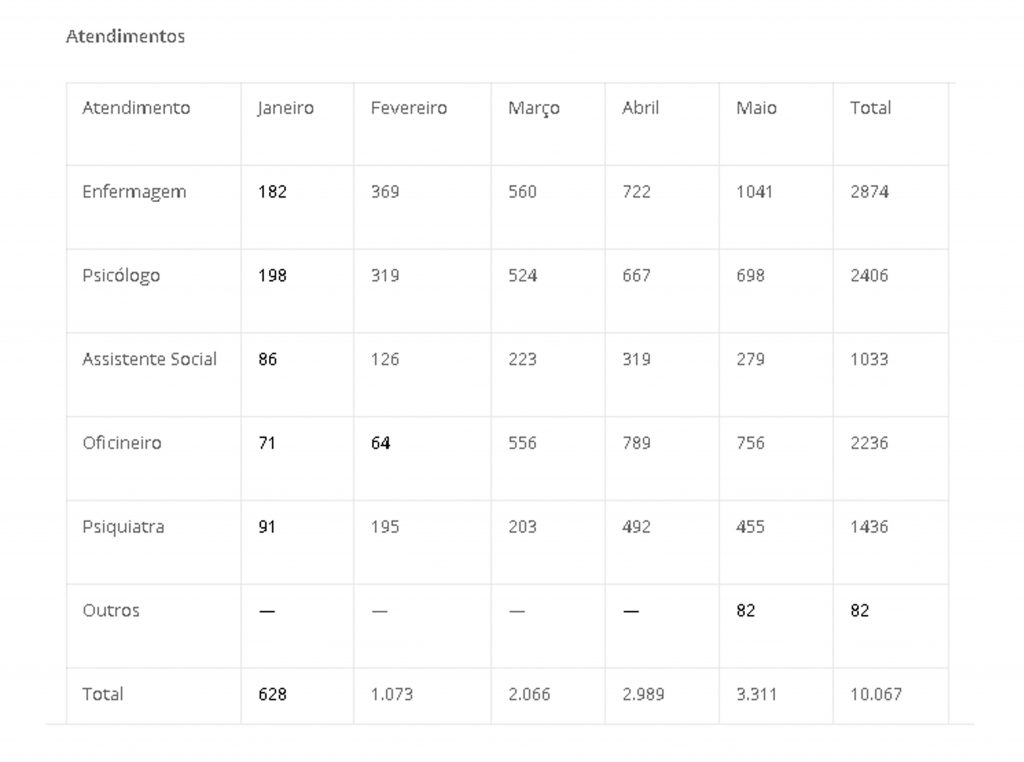Click the Oficineiro row label
Image resolution: width=1024 pixels, height=762 pixels.
point(121,443)
